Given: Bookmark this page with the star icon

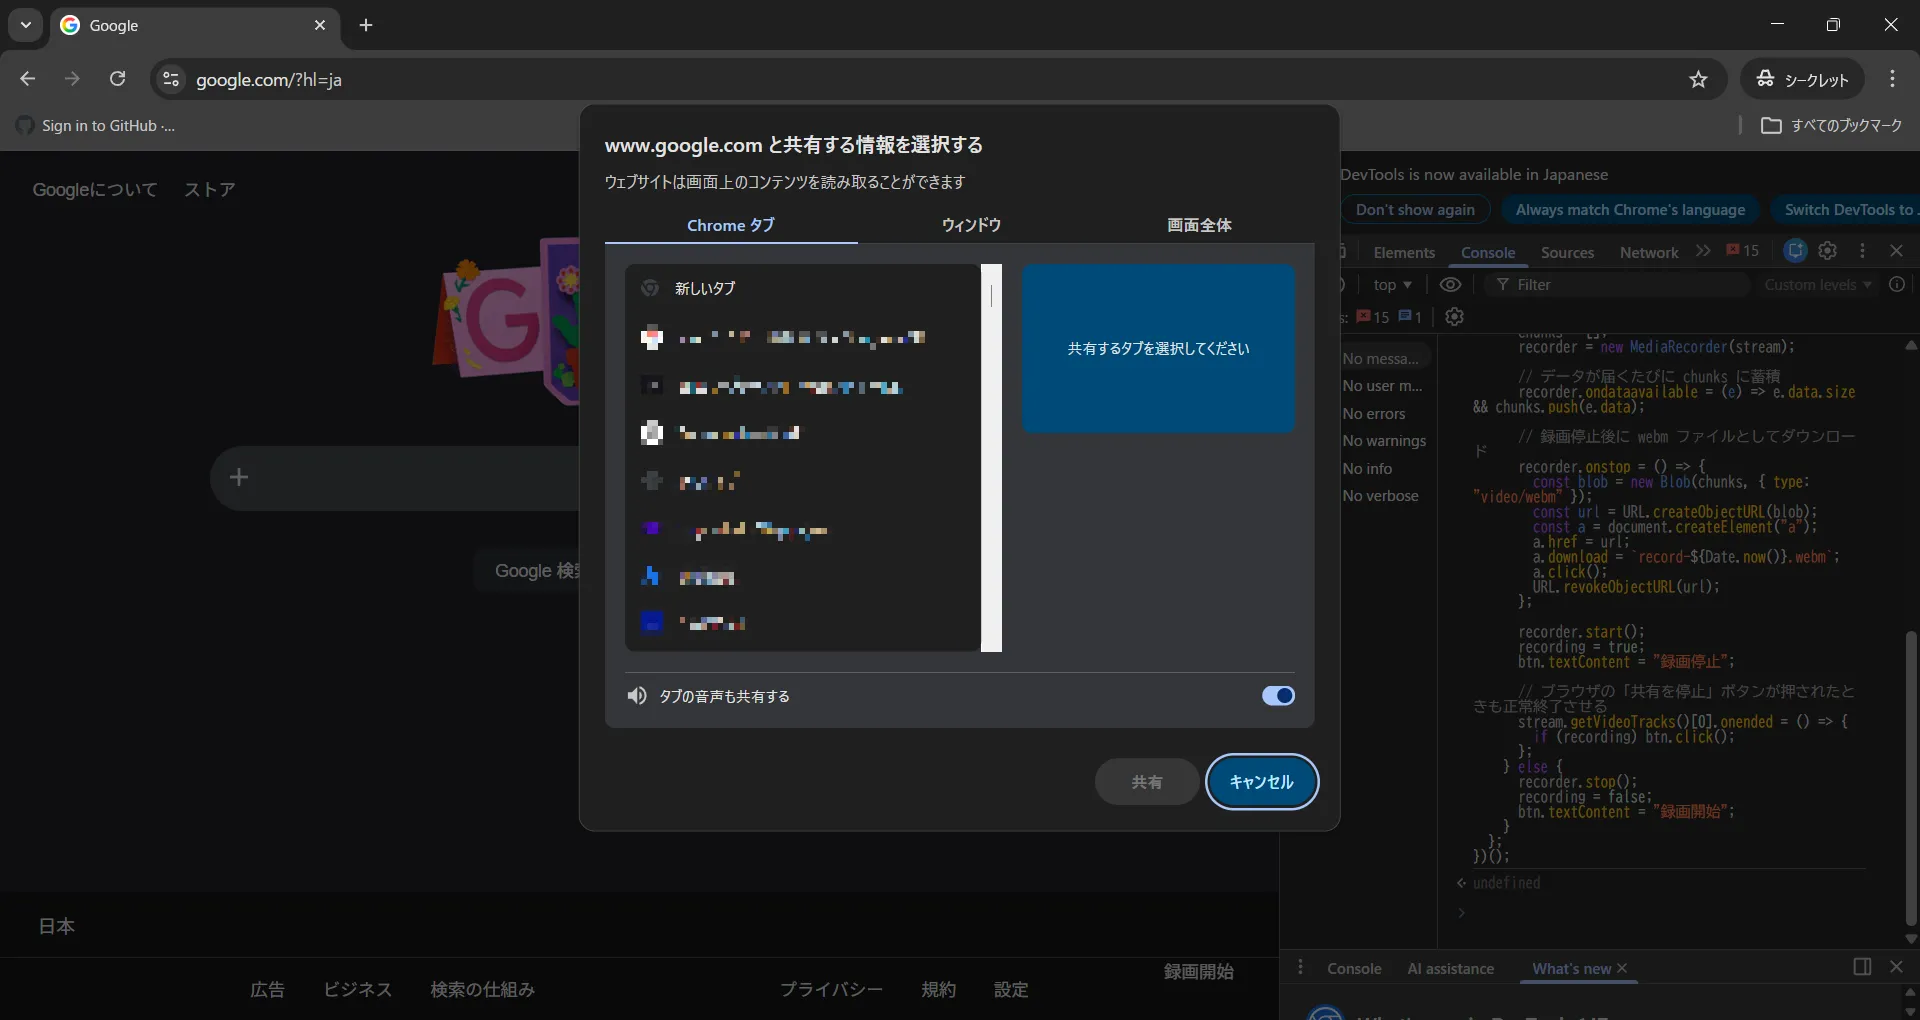Looking at the screenshot, I should click(1698, 79).
